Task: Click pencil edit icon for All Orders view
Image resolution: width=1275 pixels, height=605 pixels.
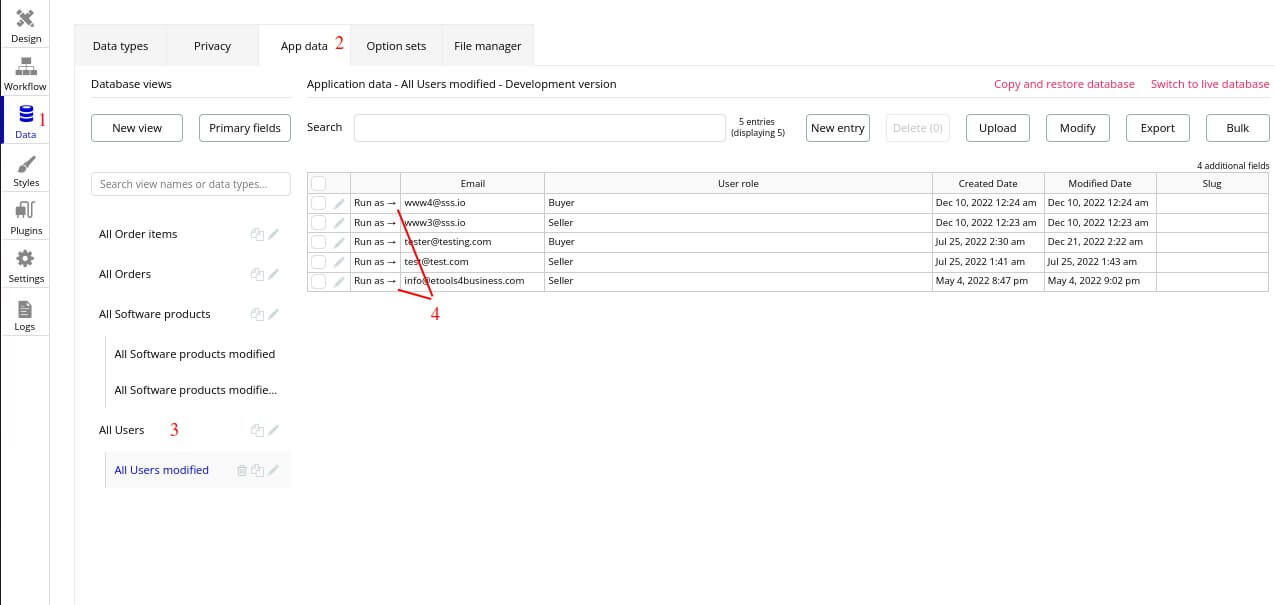Action: [274, 274]
